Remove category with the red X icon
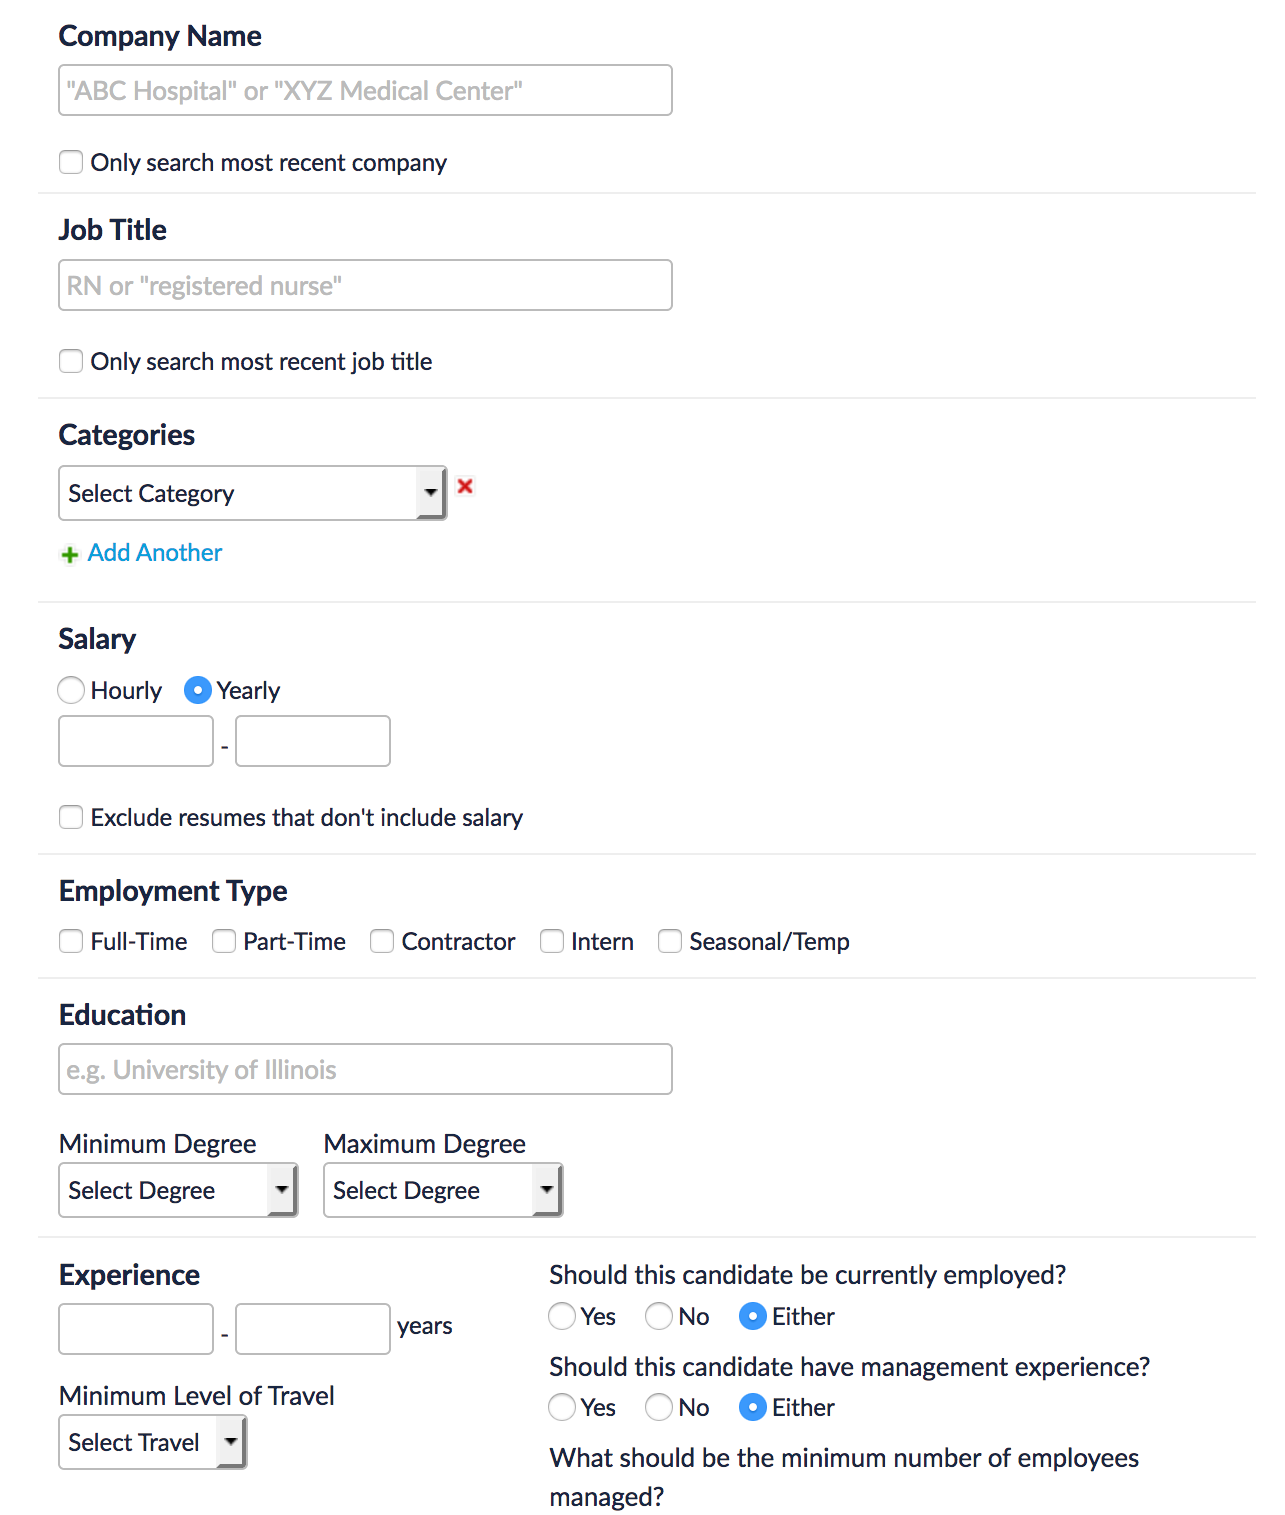The width and height of the screenshot is (1285, 1515). 465,486
